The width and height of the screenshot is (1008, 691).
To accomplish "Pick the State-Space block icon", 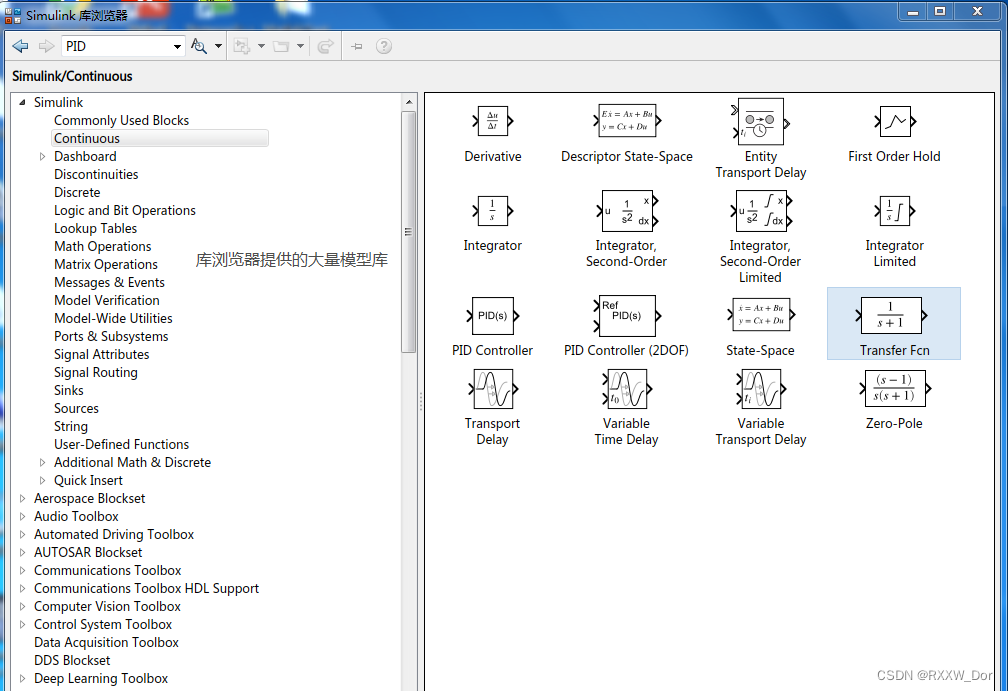I will 760,315.
